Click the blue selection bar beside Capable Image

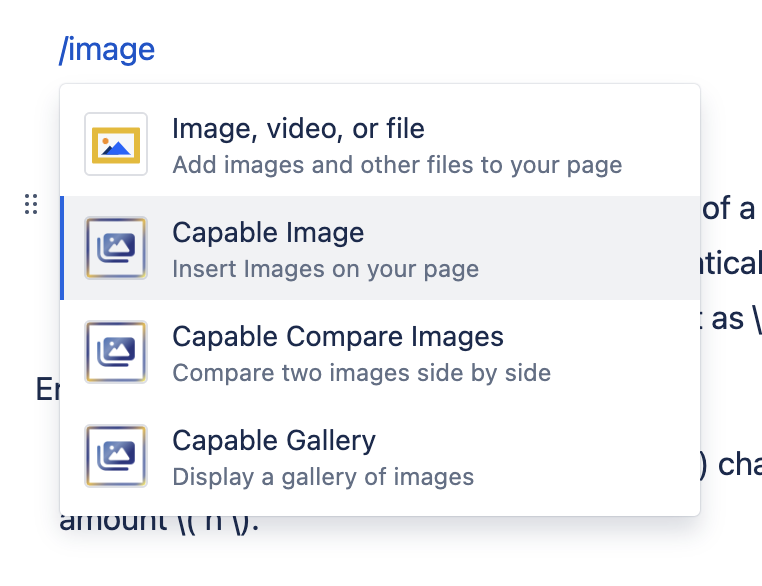pos(62,248)
